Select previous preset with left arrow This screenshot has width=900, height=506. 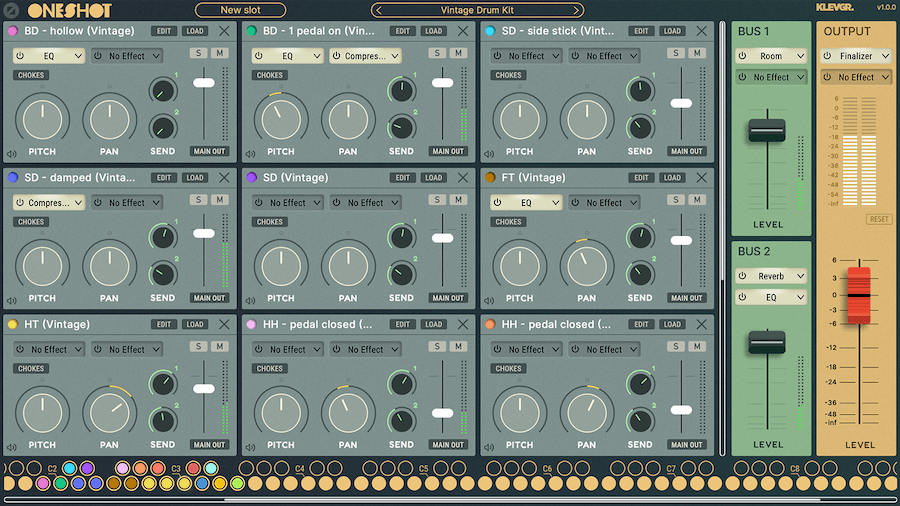[x=378, y=10]
